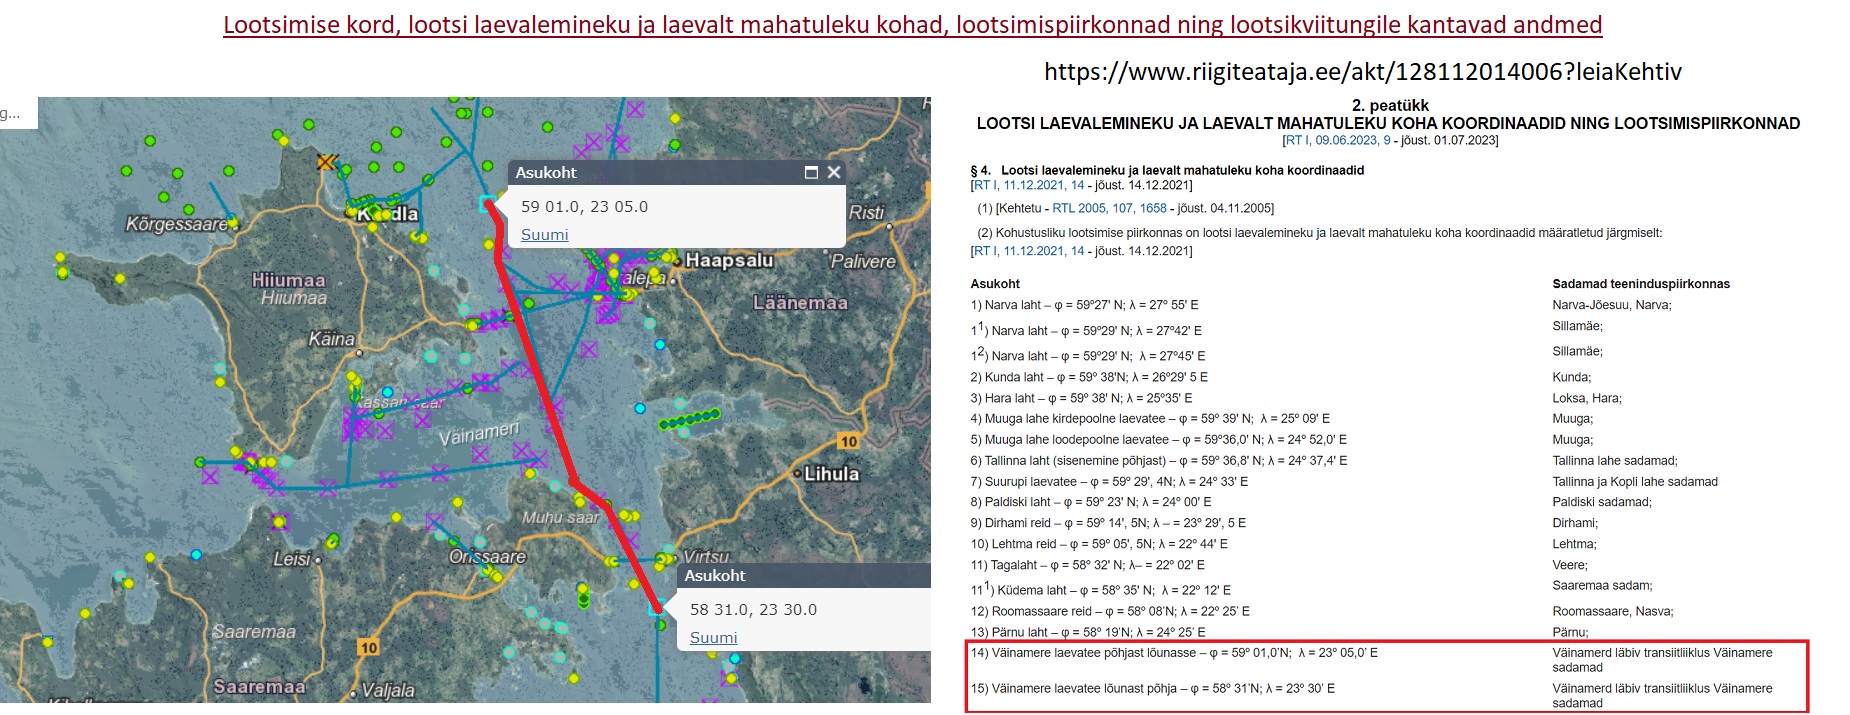1850x715 pixels.
Task: Select row 7) Suurupi laevatee
Action: pyautogui.click(x=1109, y=482)
